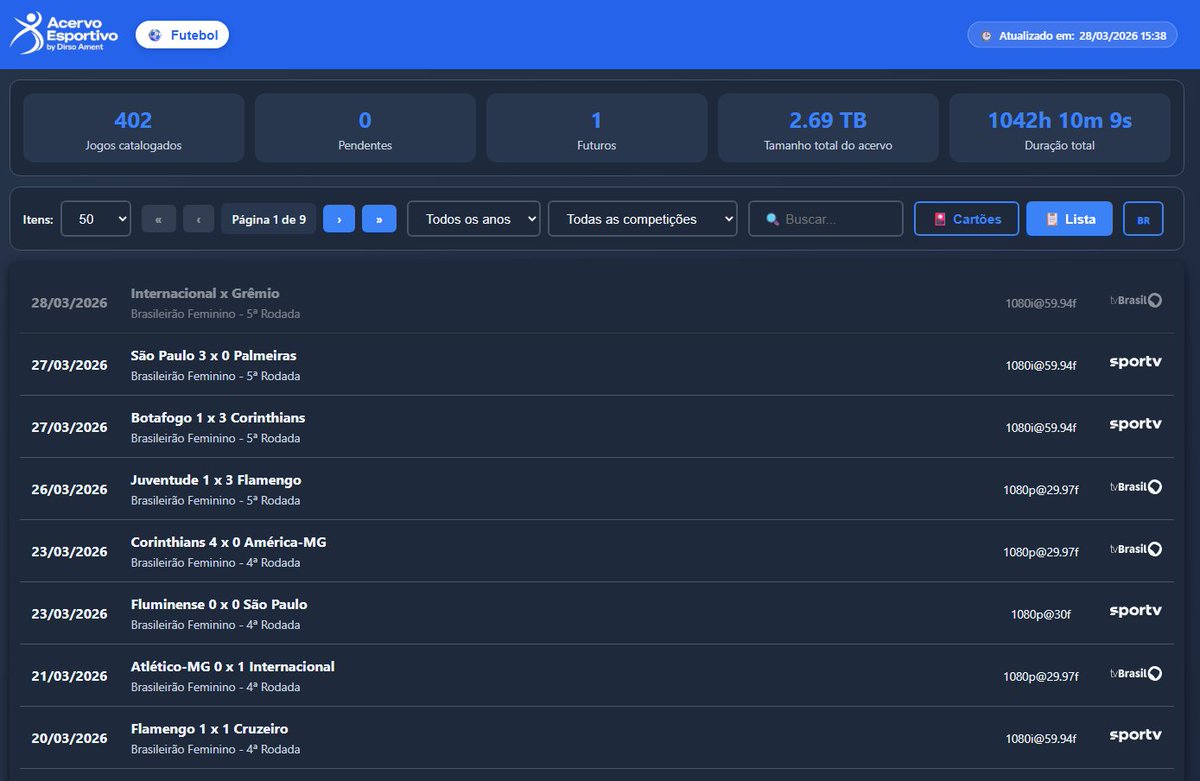Switch to Cartões view
This screenshot has height=781, width=1200.
966,219
